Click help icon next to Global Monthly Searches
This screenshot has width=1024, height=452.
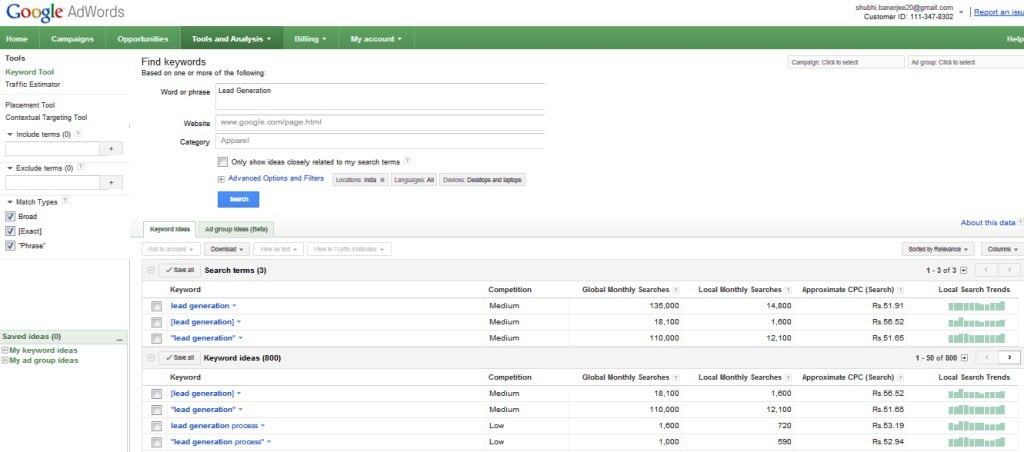coord(677,290)
